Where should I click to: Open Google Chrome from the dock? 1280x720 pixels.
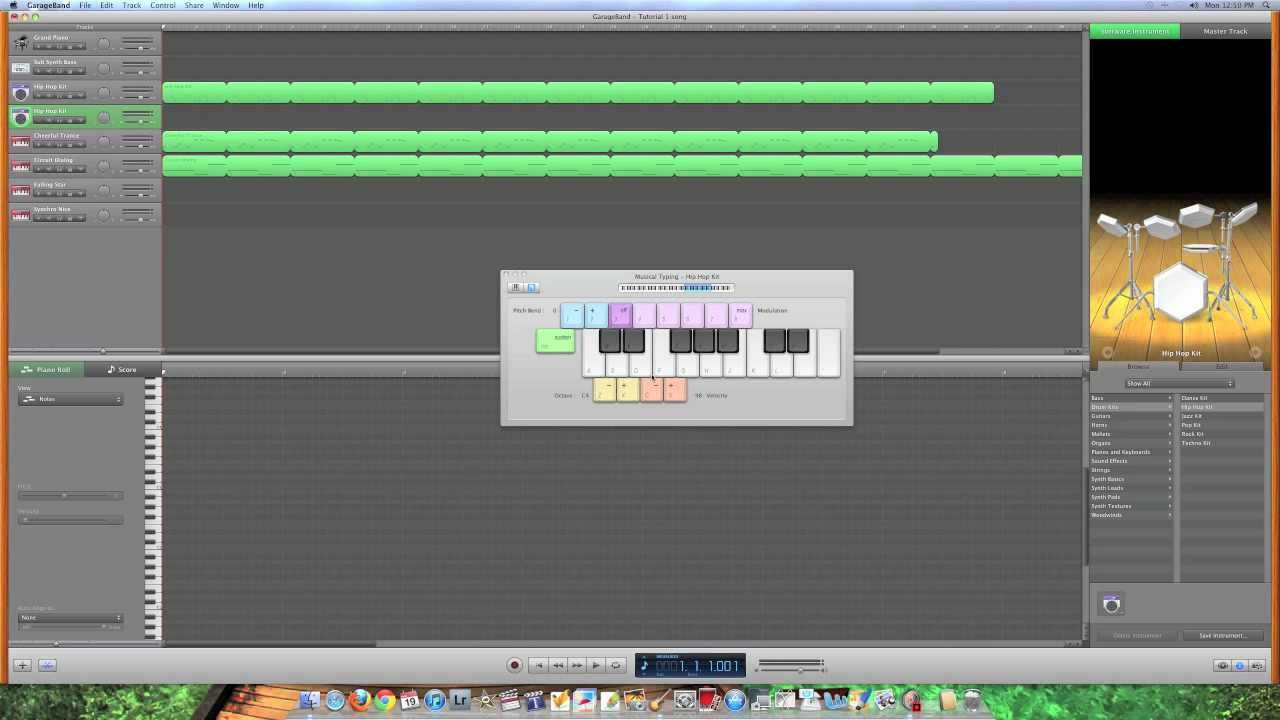coord(385,701)
